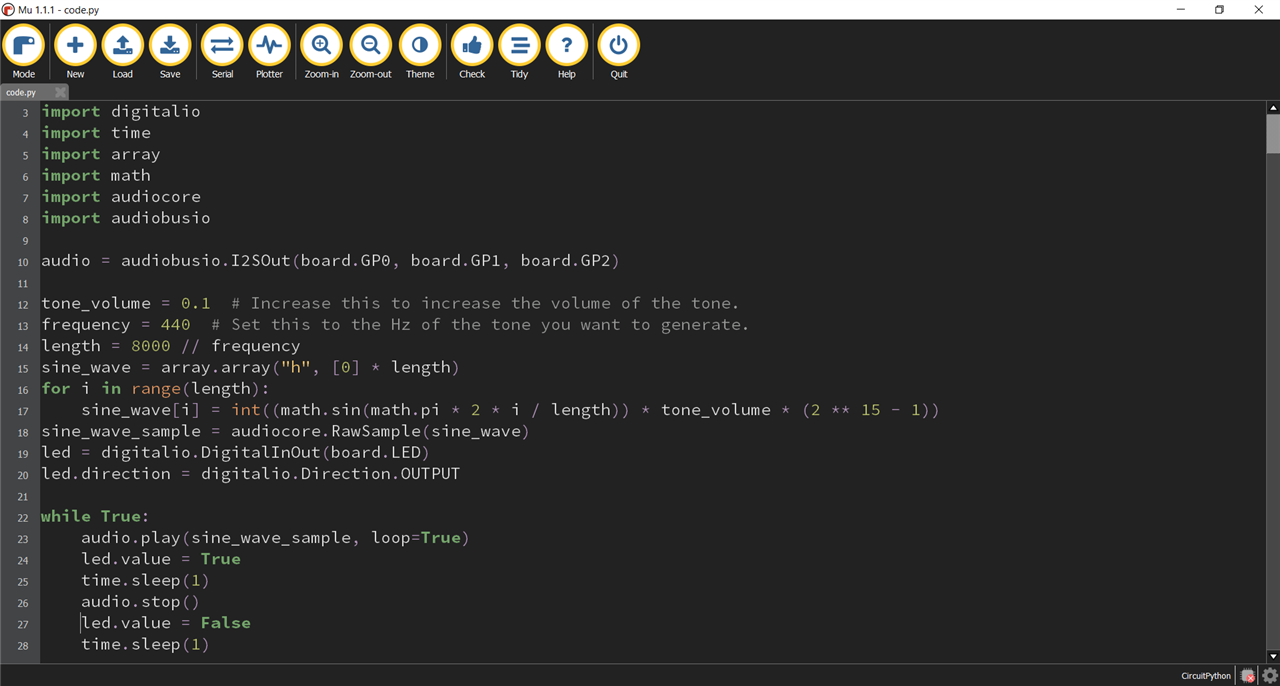Click line 8 'import audiobusio'
Viewport: 1280px width, 686px height.
coord(126,218)
